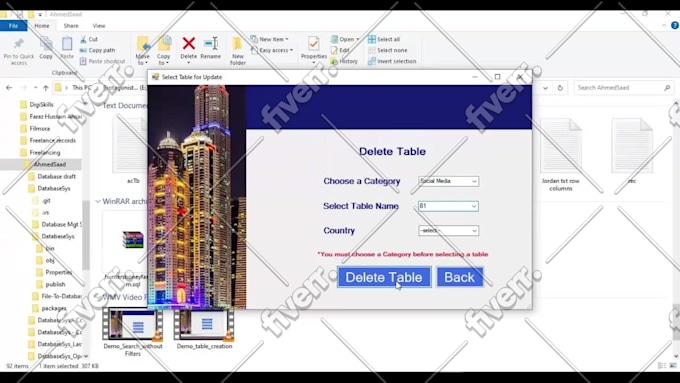Screen dimensions: 680x383
Task: Click the Open command in ribbon
Action: pyautogui.click(x=345, y=39)
